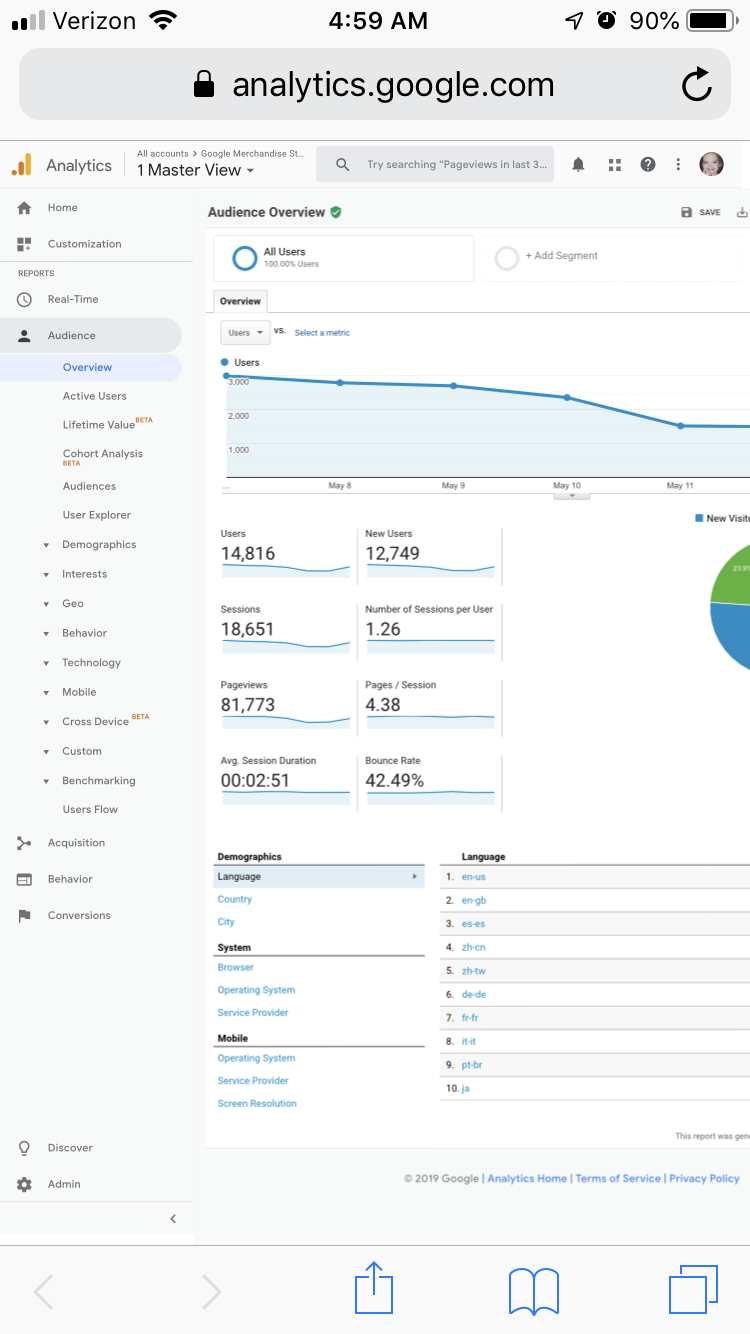Open the 1 Master View selector
Screen dimensions: 750x1334
[x=196, y=170]
